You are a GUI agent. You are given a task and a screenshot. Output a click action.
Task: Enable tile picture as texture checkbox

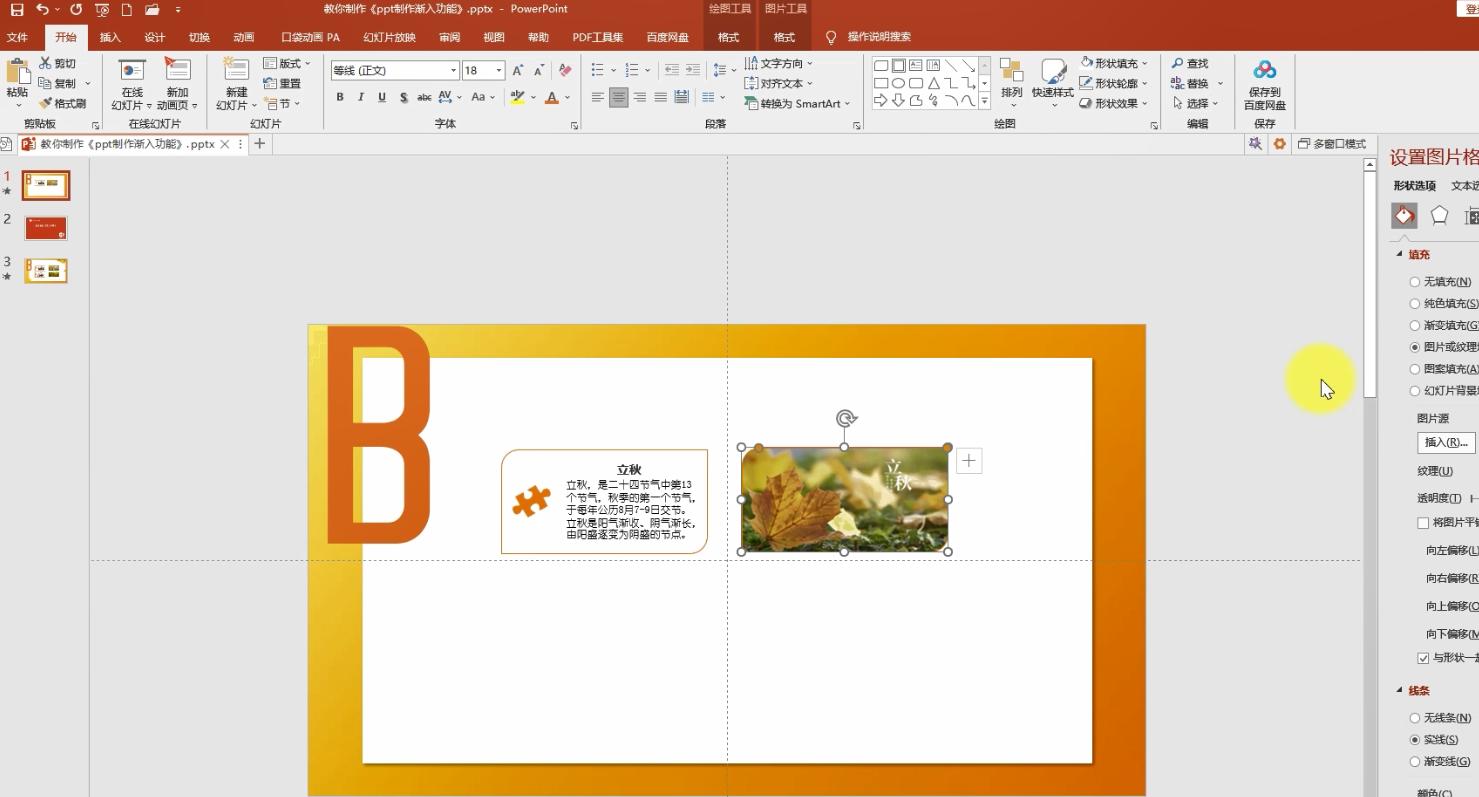click(1423, 523)
